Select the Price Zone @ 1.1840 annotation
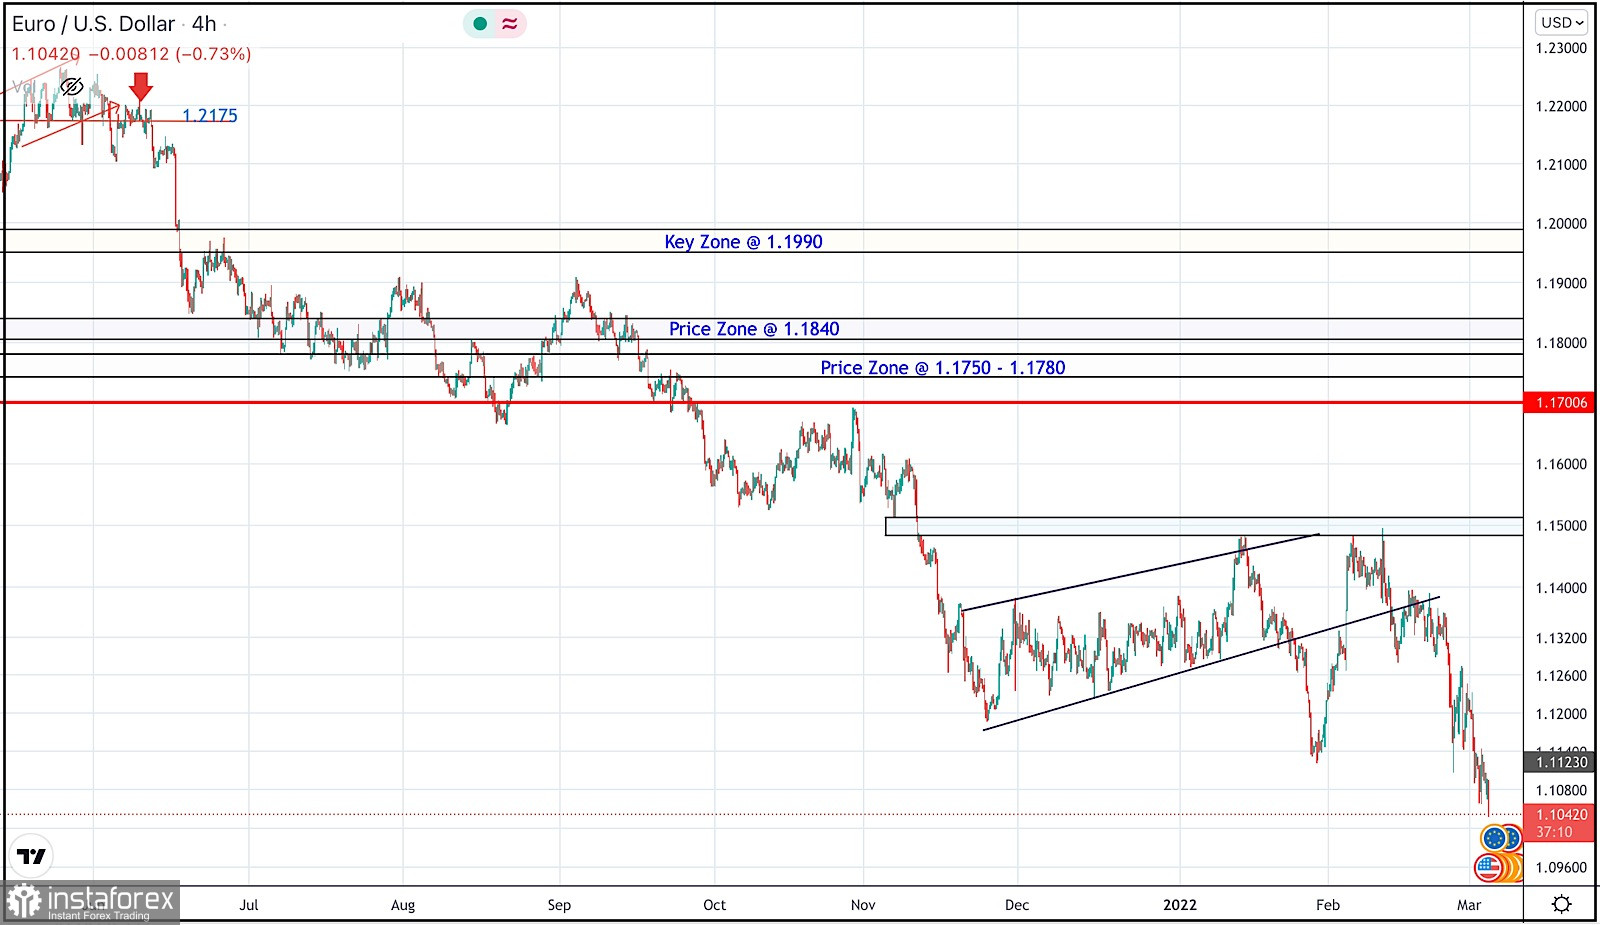Image resolution: width=1600 pixels, height=925 pixels. (754, 329)
